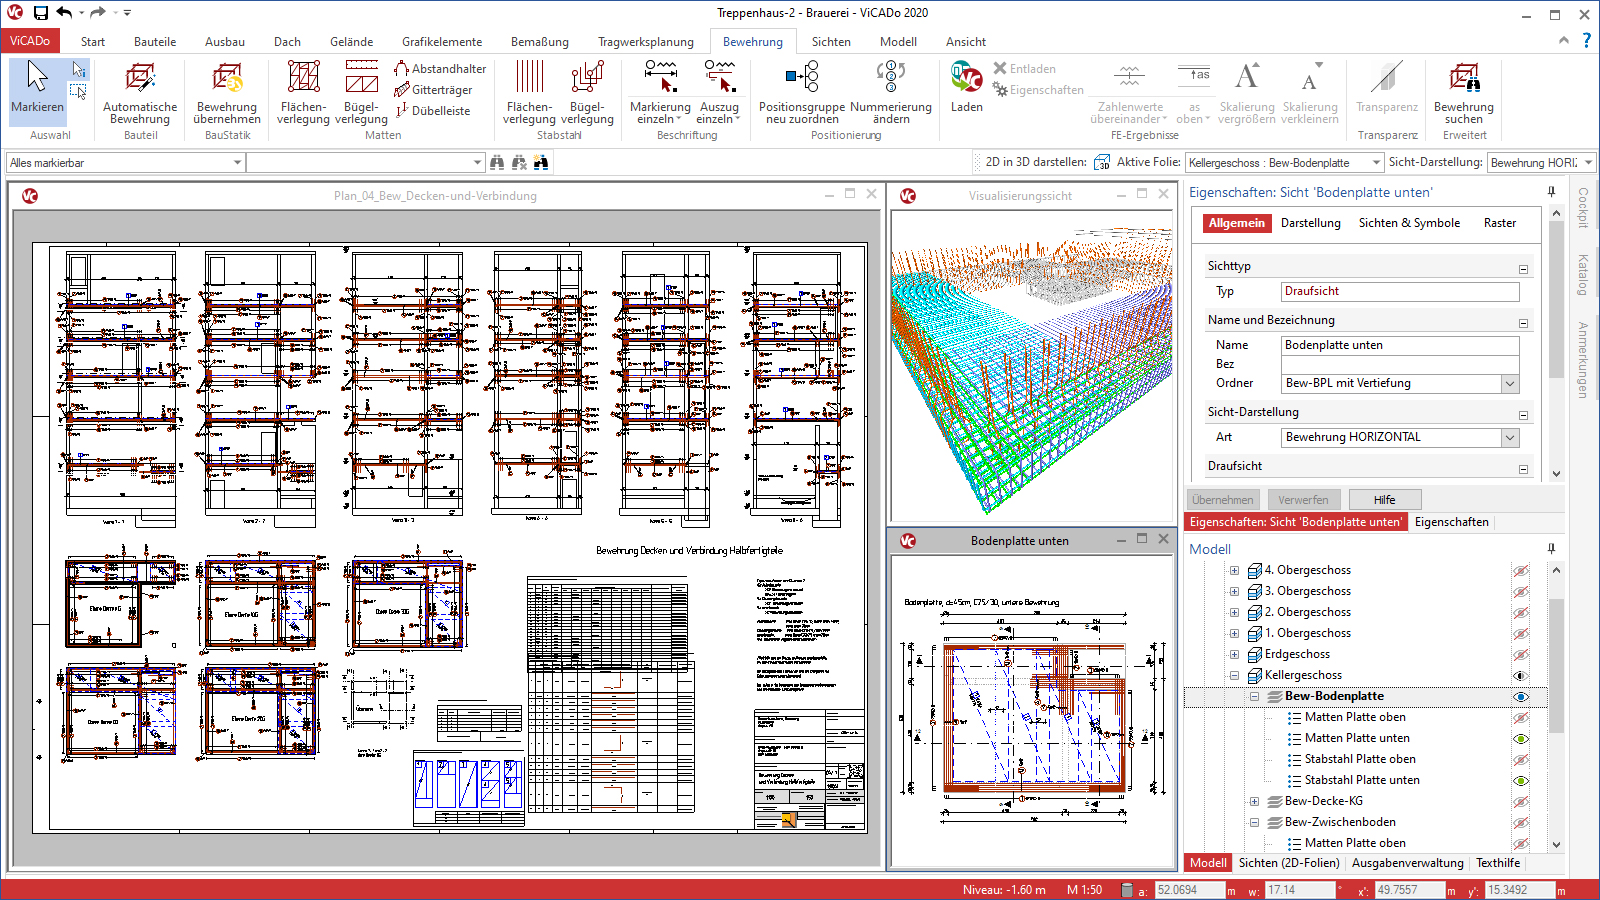Open Cockpit side panel
Screen dimensions: 1600x900
[1583, 207]
